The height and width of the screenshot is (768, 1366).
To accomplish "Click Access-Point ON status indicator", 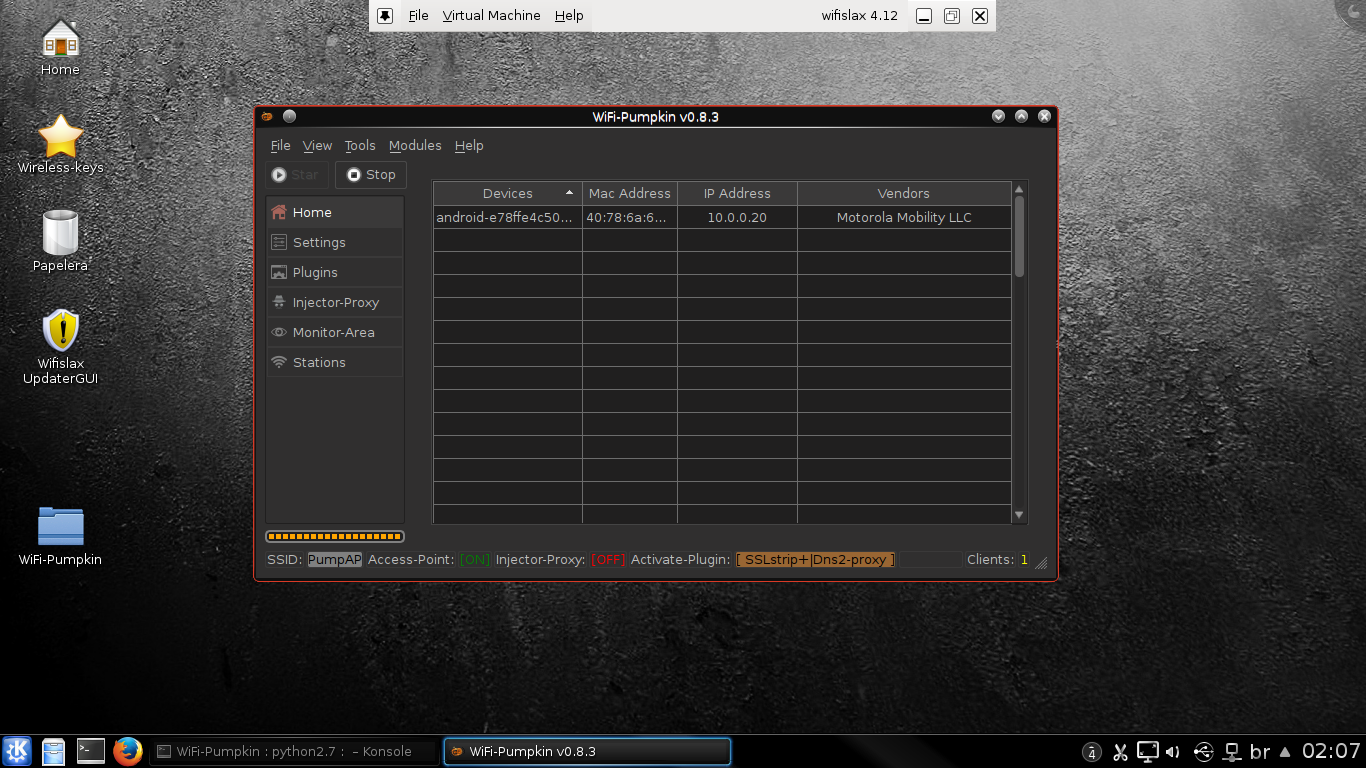I will pyautogui.click(x=475, y=560).
